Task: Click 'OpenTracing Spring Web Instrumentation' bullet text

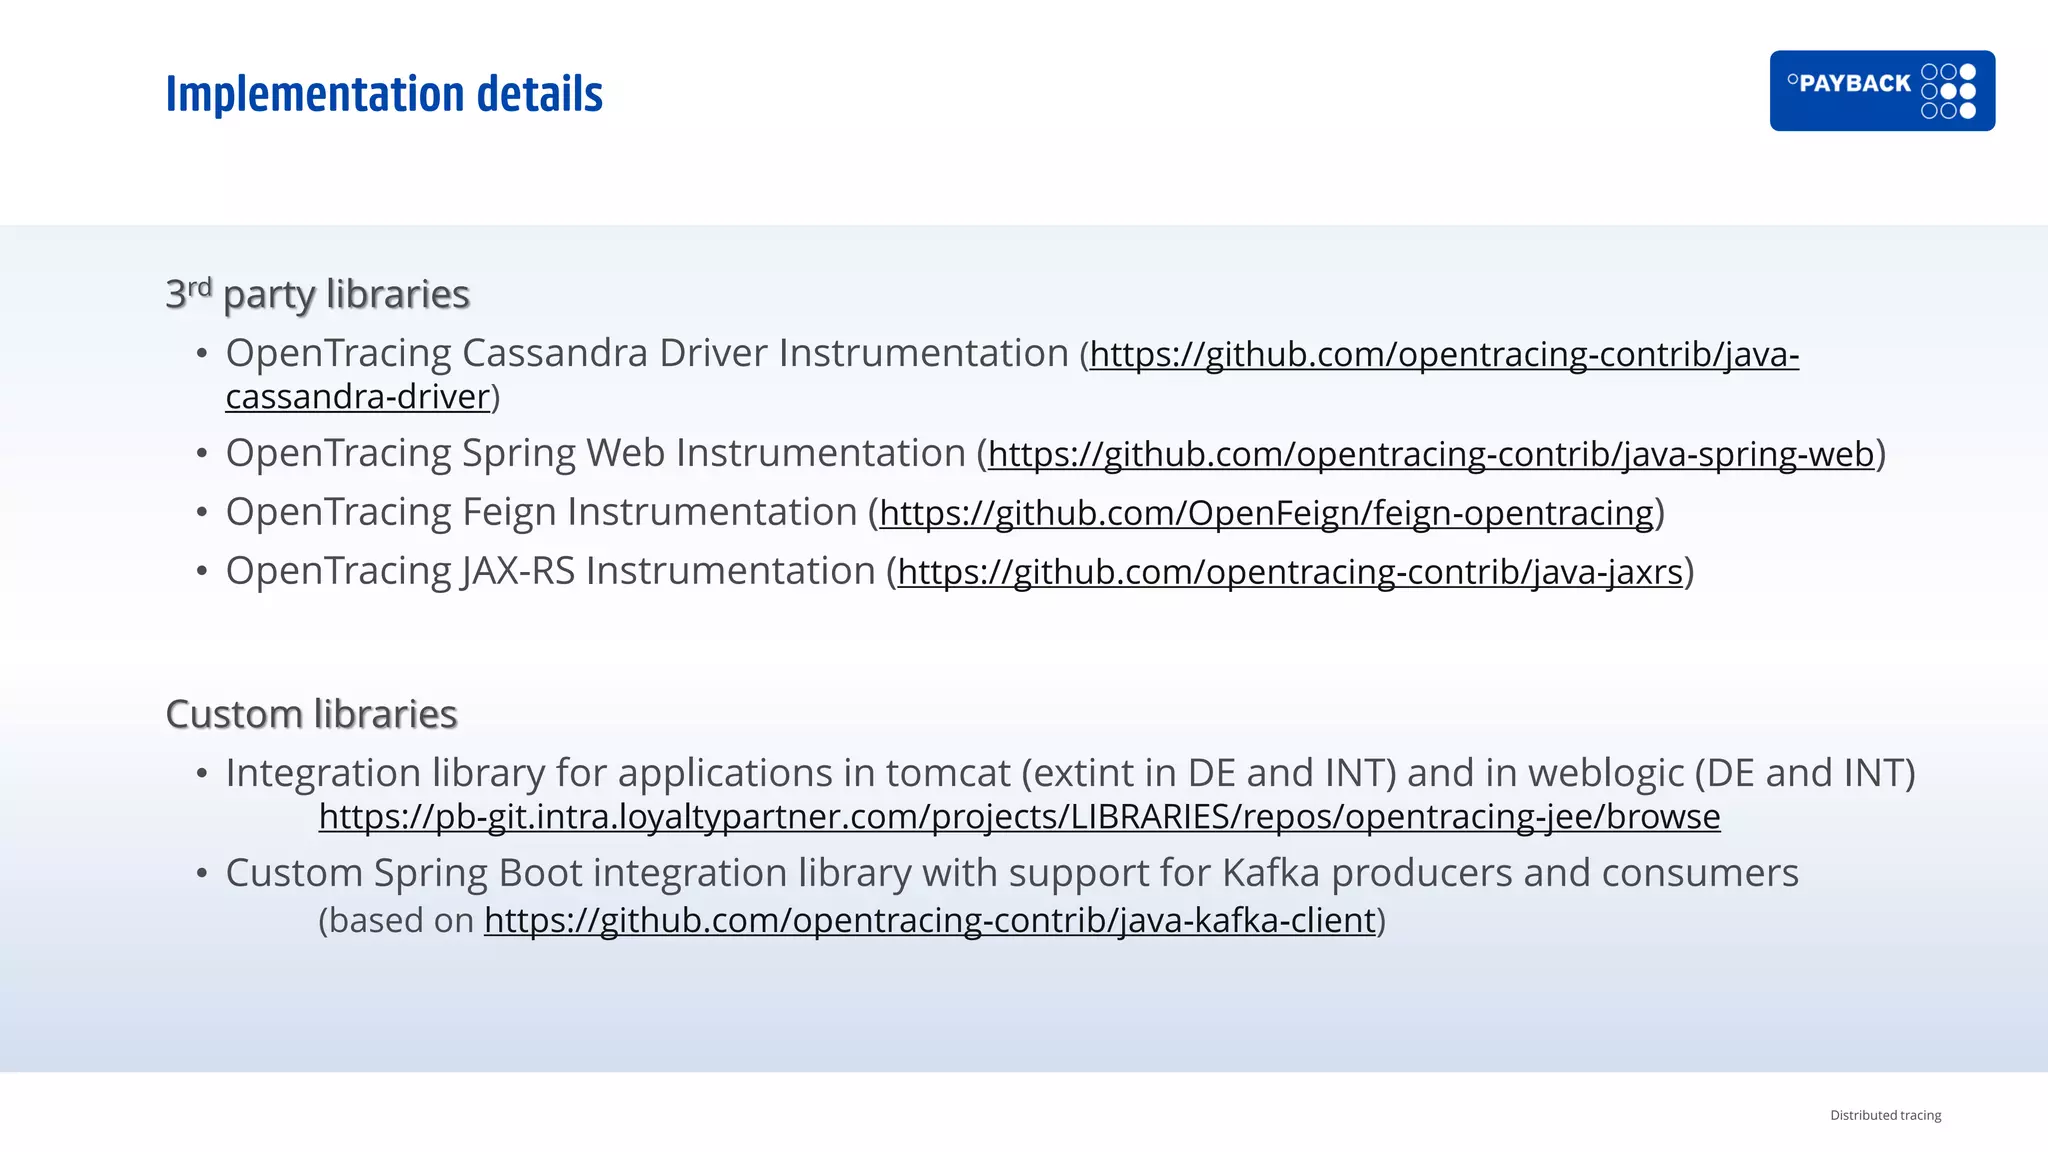Action: click(595, 454)
